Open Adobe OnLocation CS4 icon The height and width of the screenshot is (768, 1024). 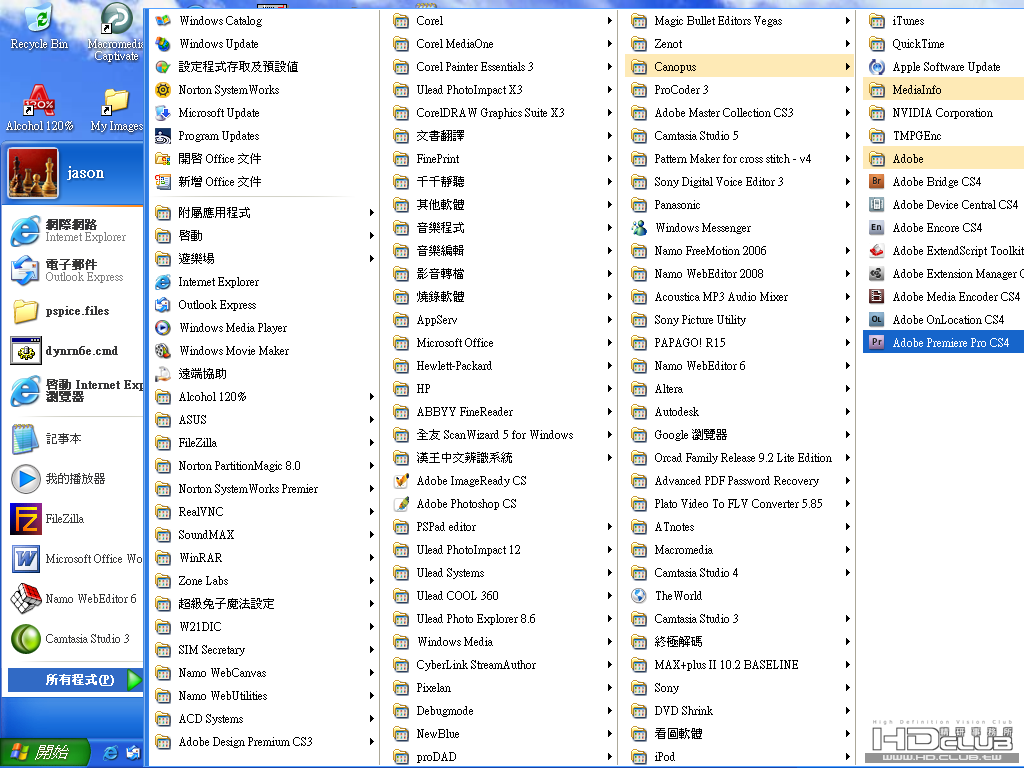(876, 319)
